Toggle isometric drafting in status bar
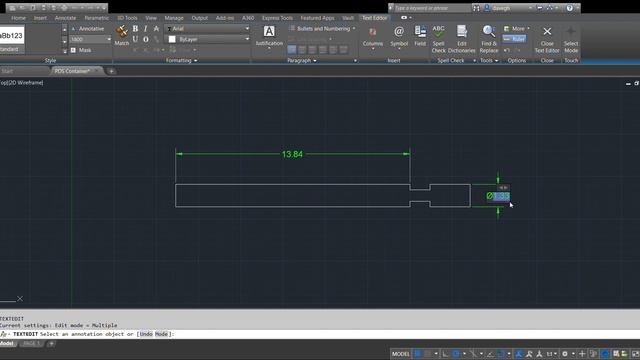Screen dimensions: 640x360 pos(473,353)
